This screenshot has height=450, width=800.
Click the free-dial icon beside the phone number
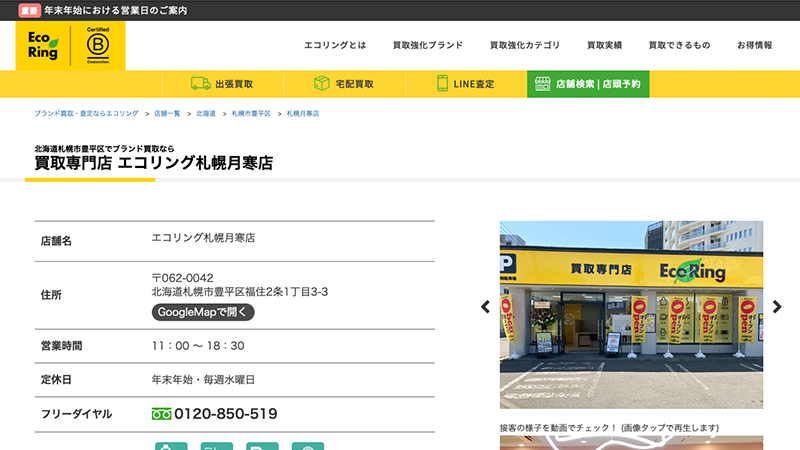click(161, 414)
